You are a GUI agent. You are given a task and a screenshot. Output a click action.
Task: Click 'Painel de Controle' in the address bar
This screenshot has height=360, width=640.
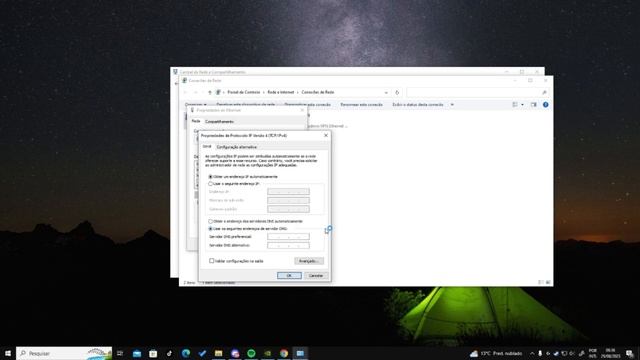pos(243,93)
